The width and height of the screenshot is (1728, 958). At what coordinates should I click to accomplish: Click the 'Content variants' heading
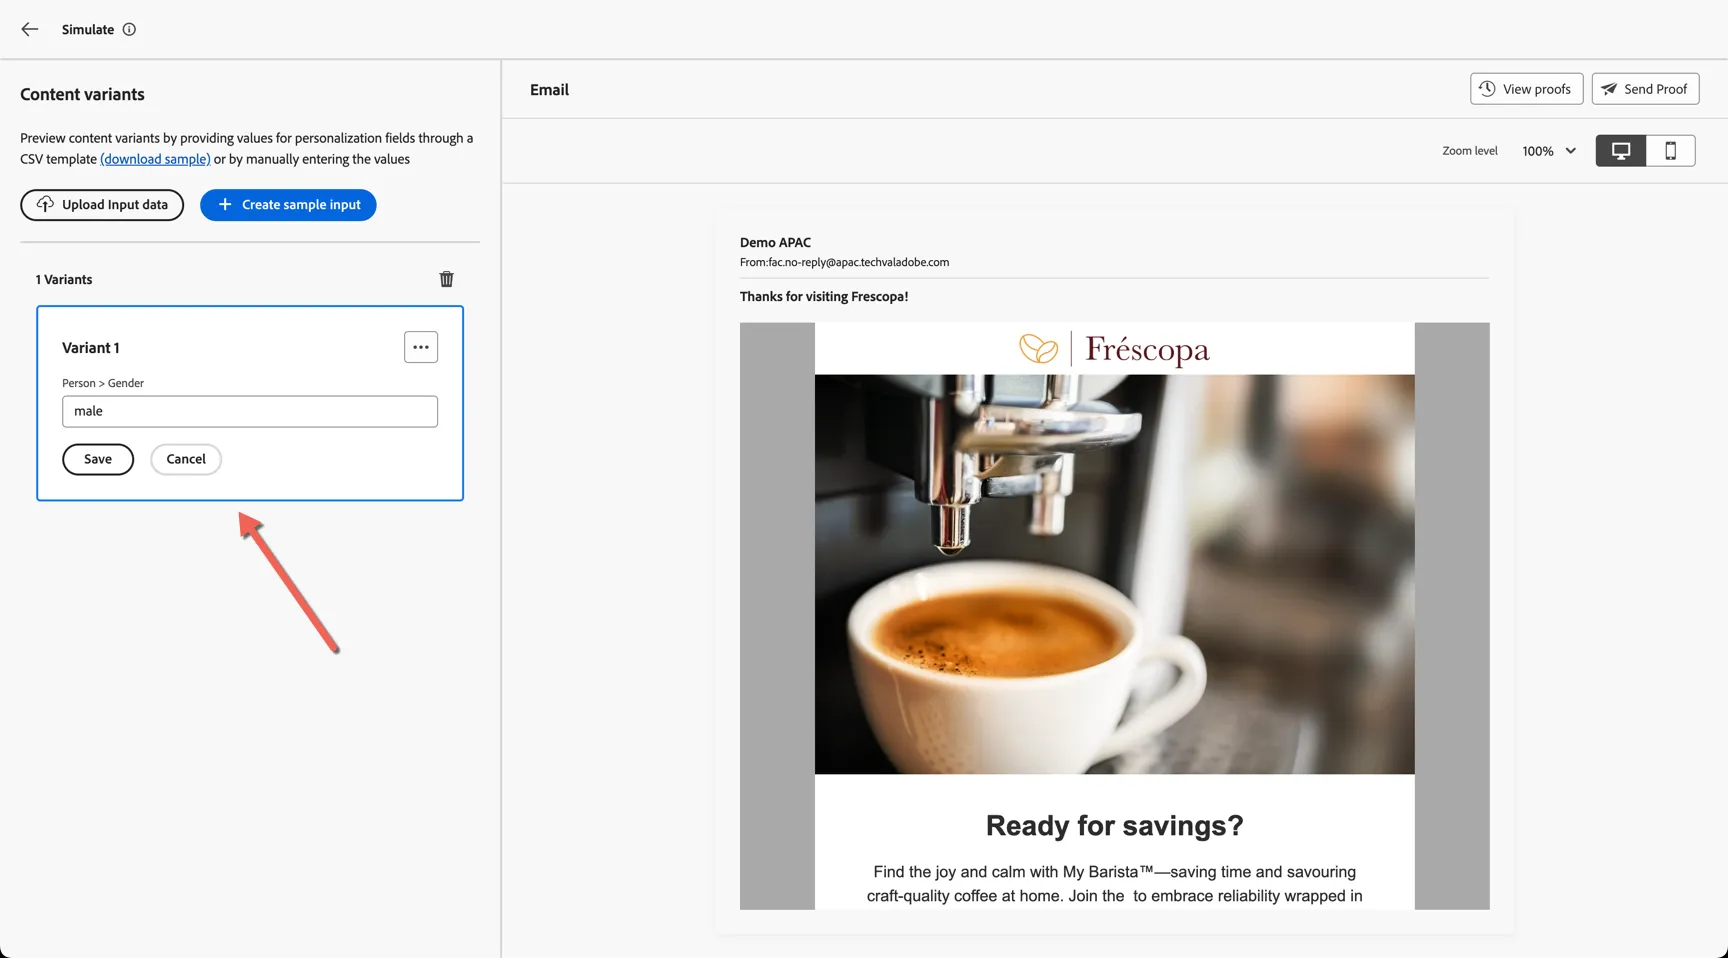82,94
